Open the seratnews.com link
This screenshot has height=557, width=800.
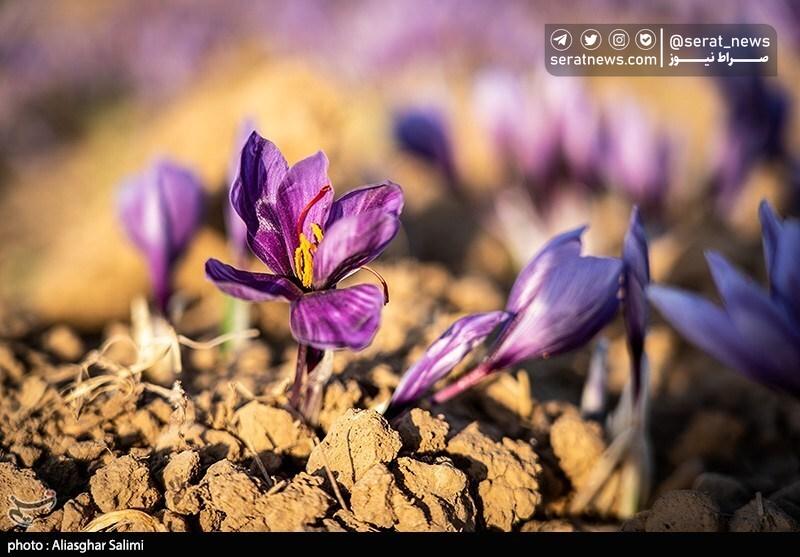[x=602, y=61]
